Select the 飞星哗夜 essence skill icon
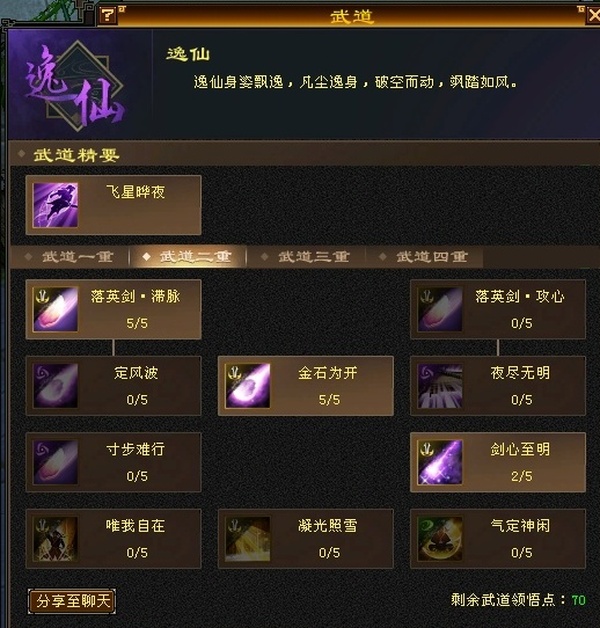 55,205
